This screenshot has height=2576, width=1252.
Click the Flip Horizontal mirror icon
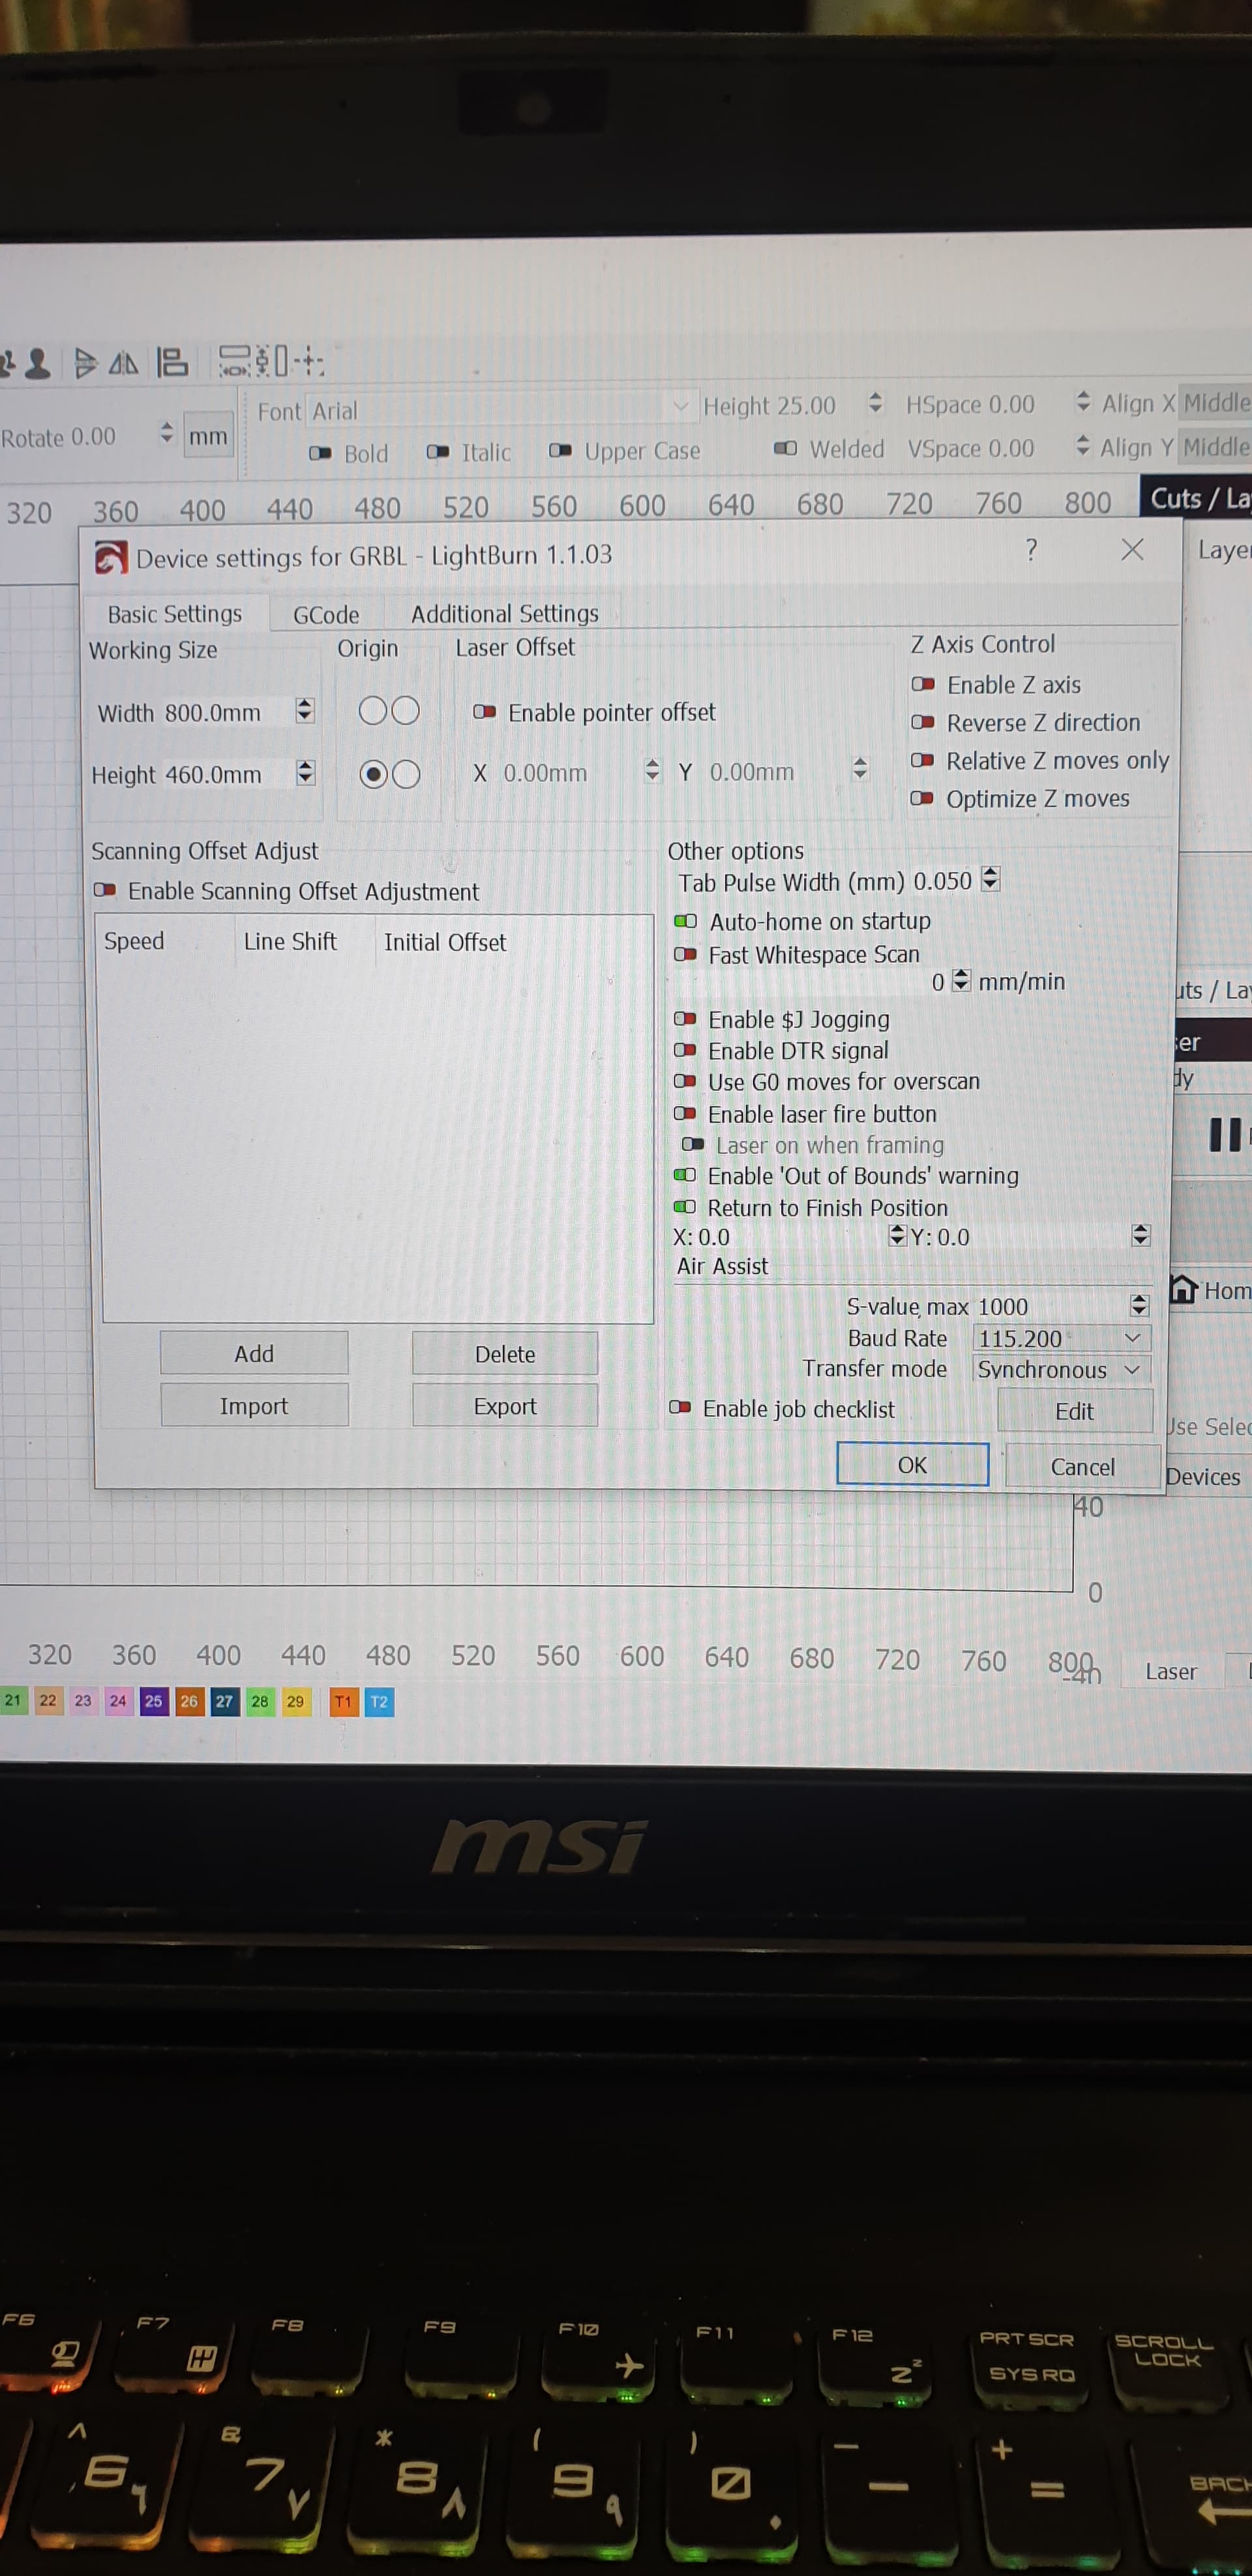tap(123, 363)
